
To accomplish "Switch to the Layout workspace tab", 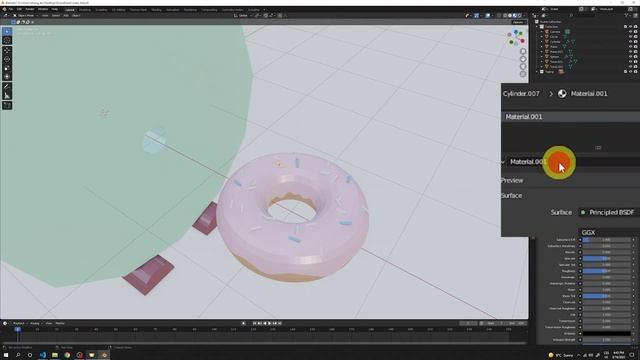I will coord(70,9).
